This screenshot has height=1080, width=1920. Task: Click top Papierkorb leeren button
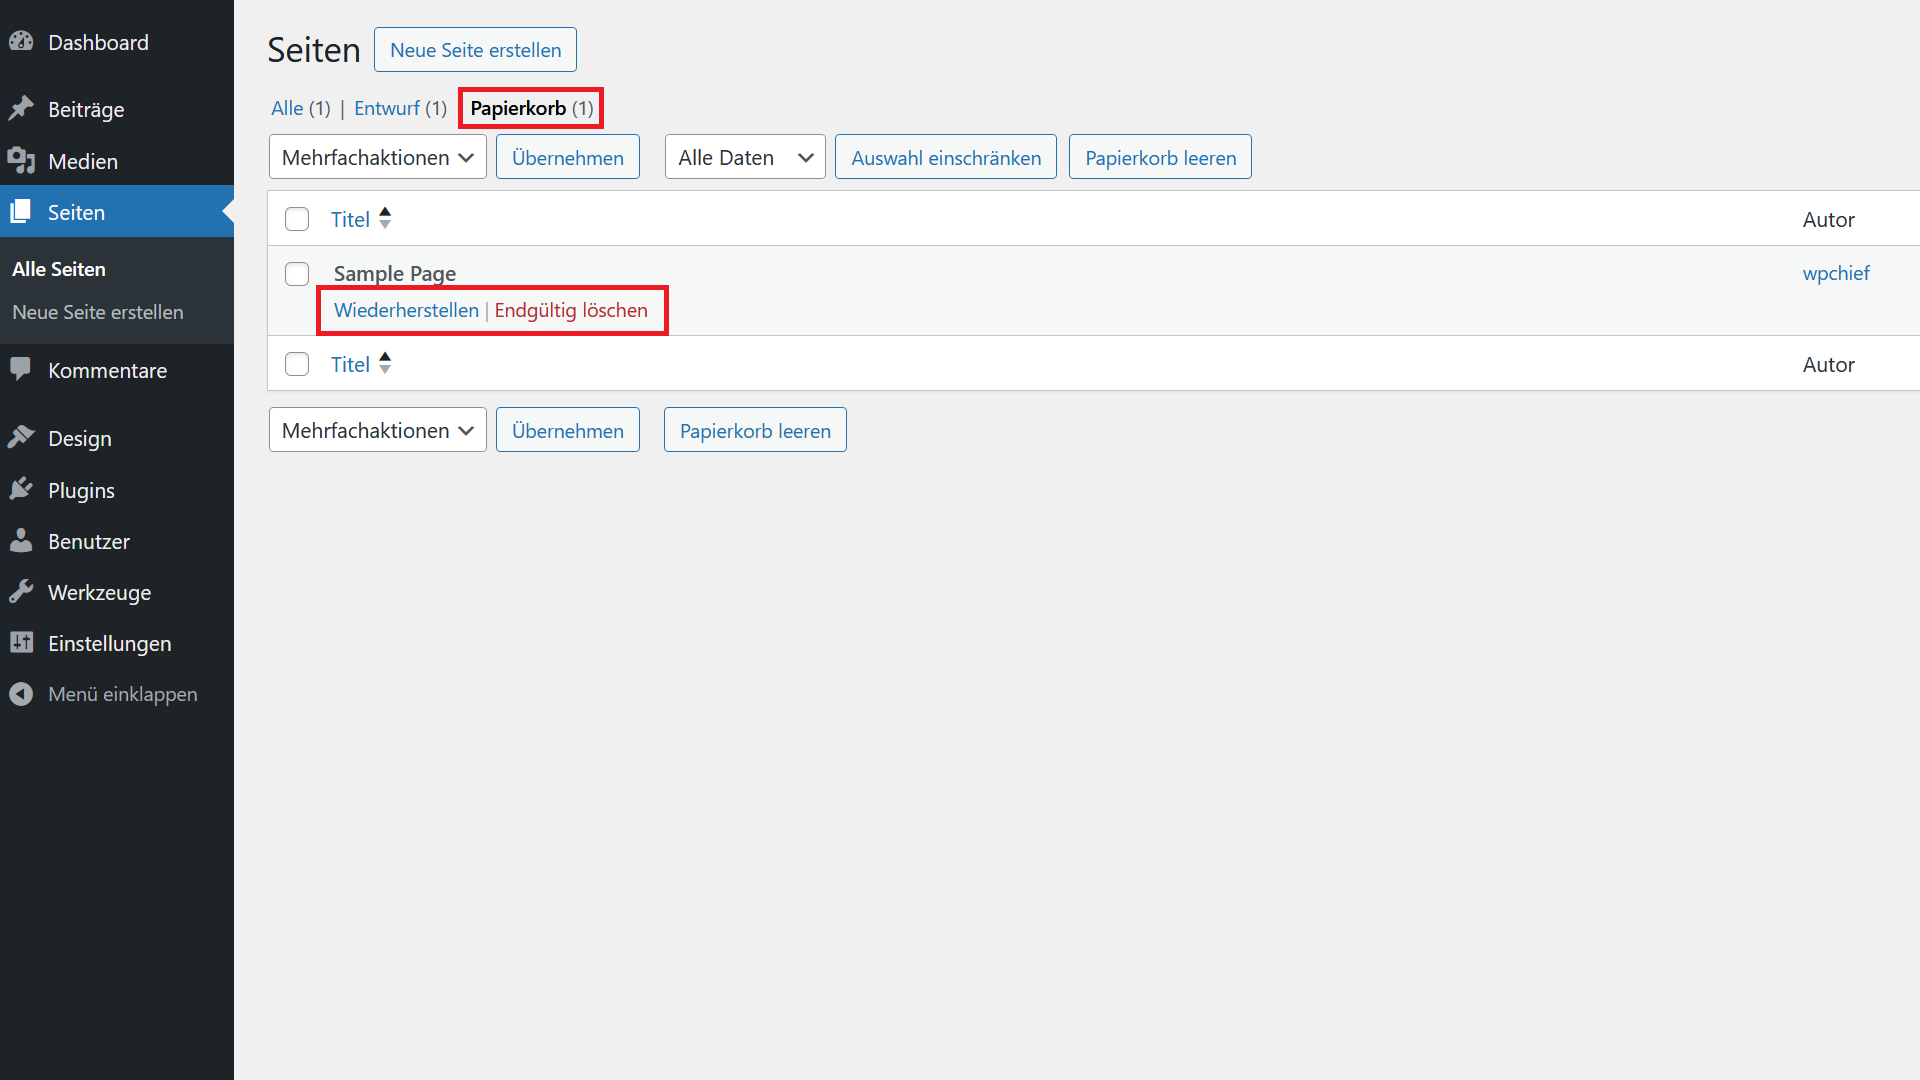pyautogui.click(x=1160, y=157)
